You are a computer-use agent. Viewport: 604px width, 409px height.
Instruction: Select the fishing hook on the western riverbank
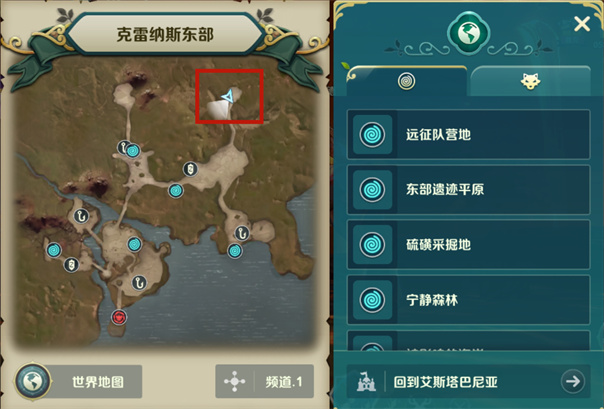[81, 216]
